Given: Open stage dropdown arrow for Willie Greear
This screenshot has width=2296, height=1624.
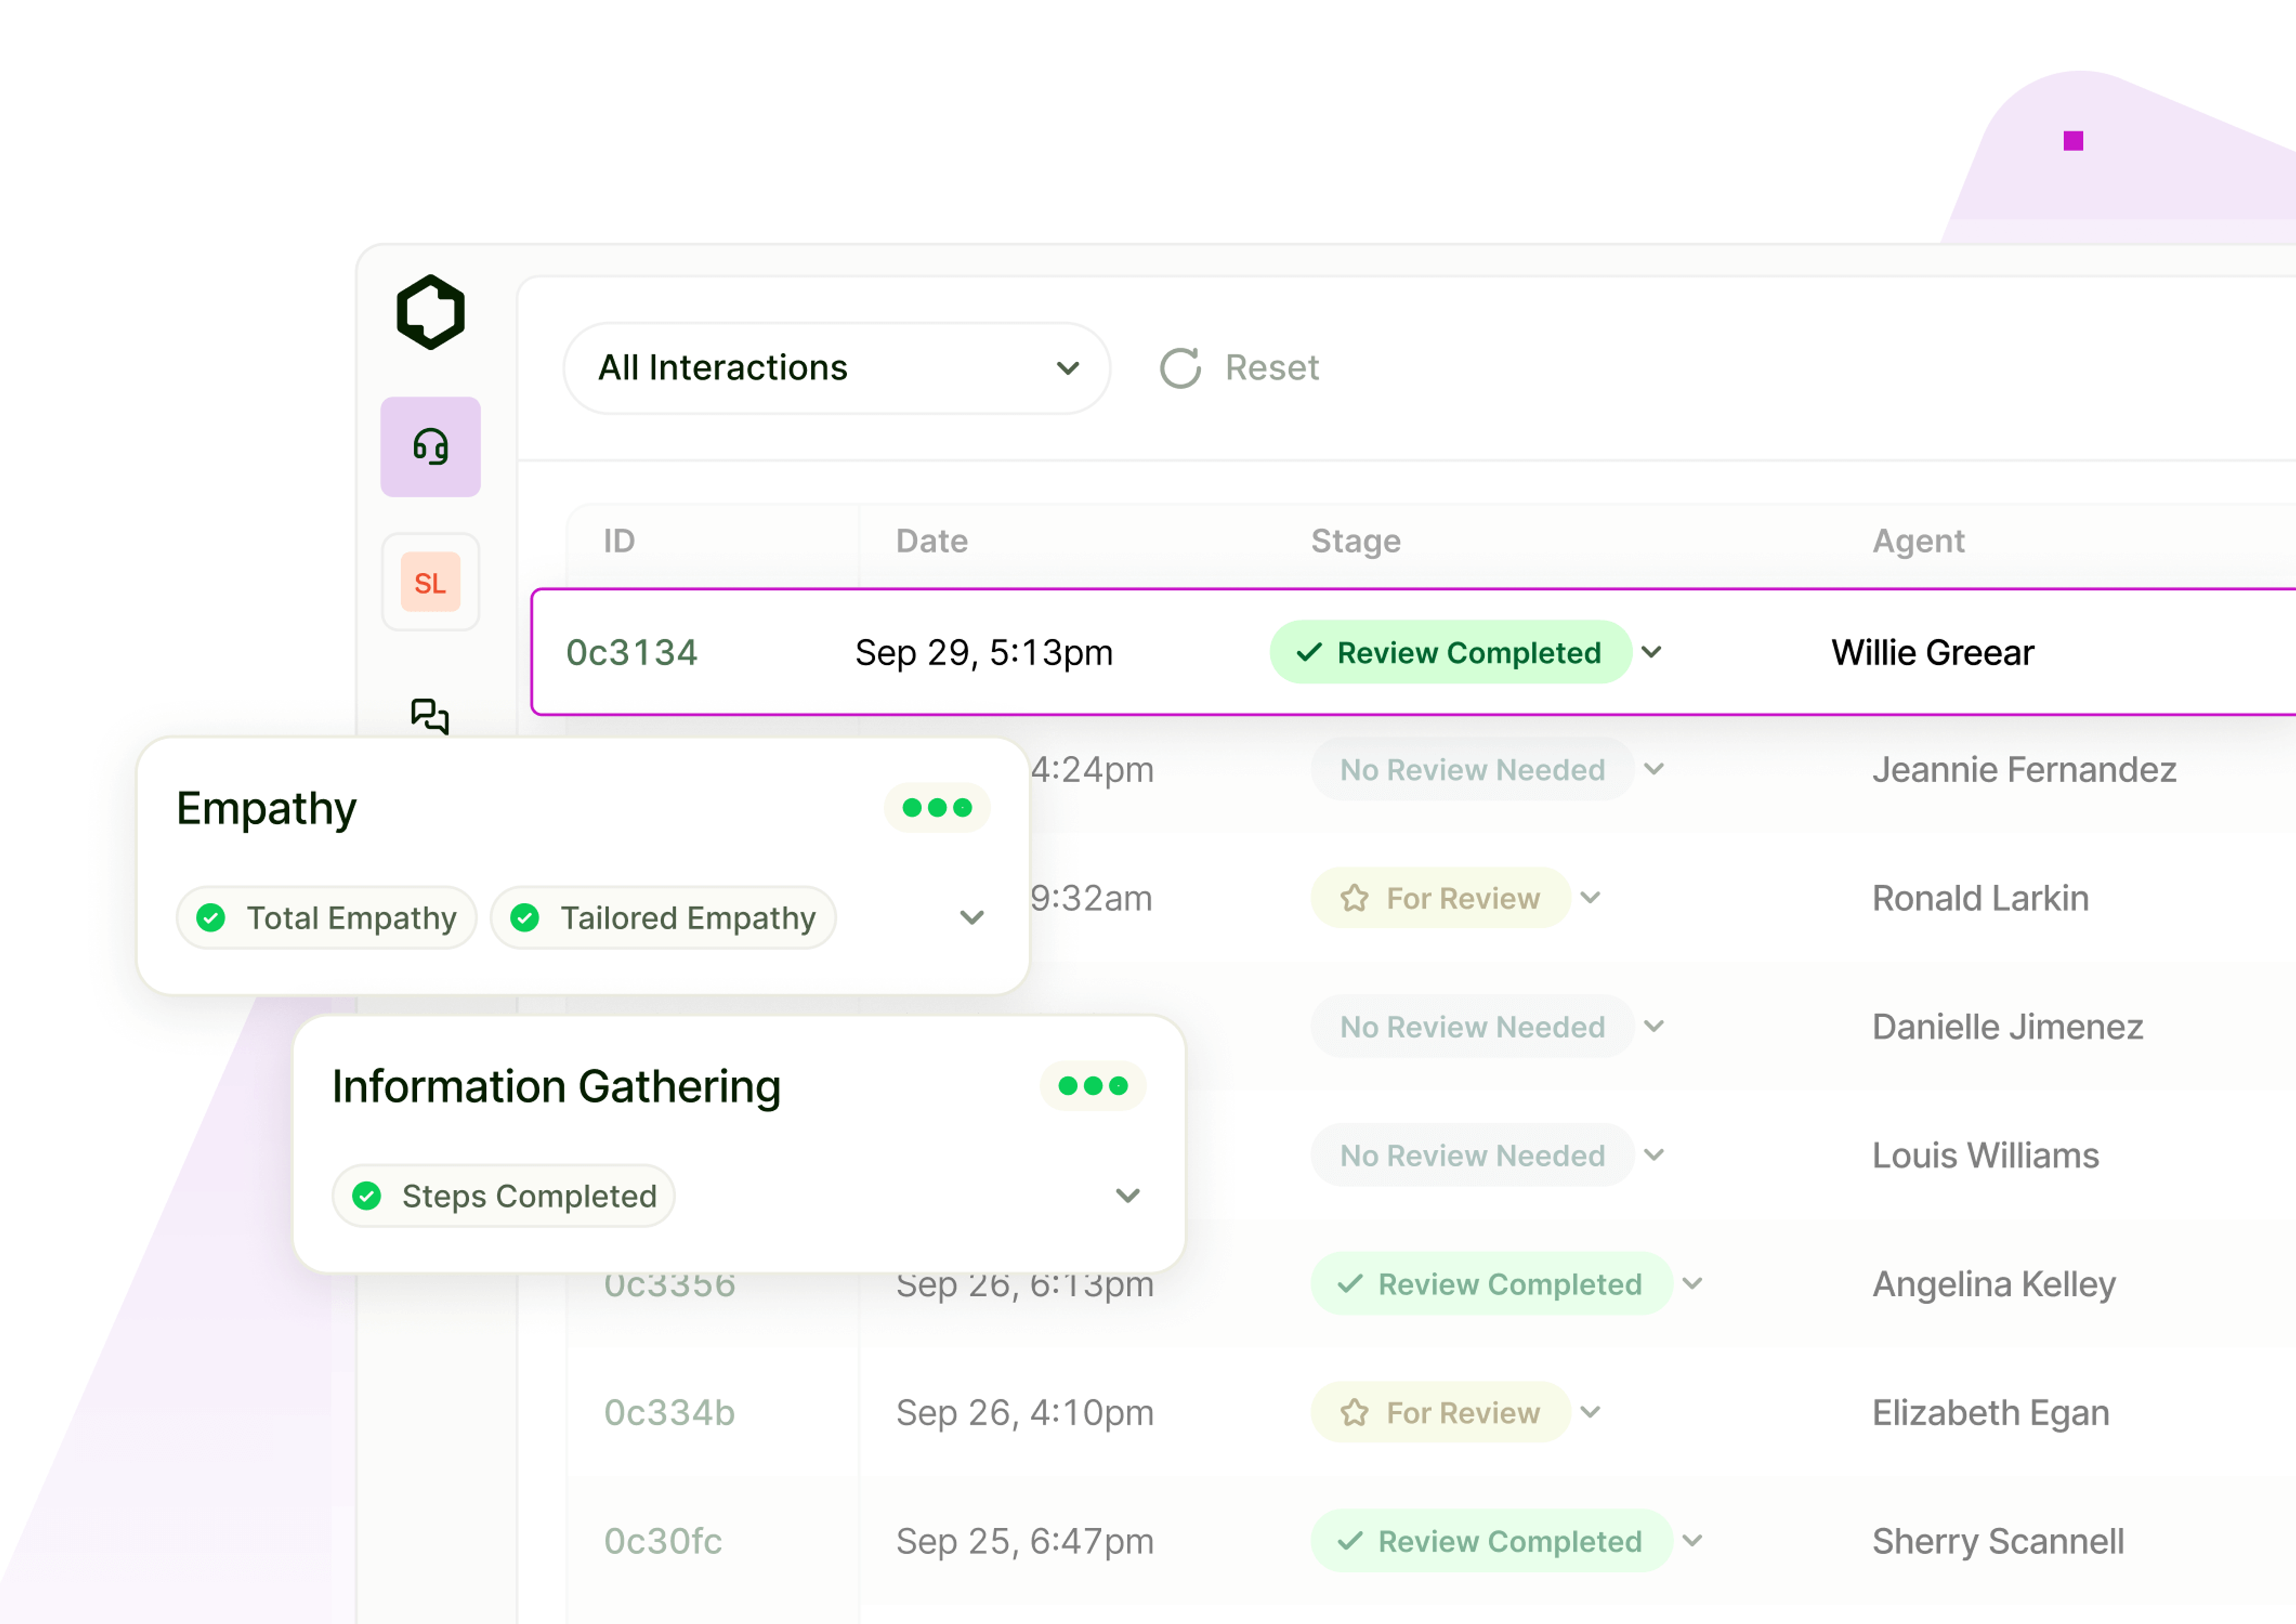Looking at the screenshot, I should click(x=1652, y=652).
